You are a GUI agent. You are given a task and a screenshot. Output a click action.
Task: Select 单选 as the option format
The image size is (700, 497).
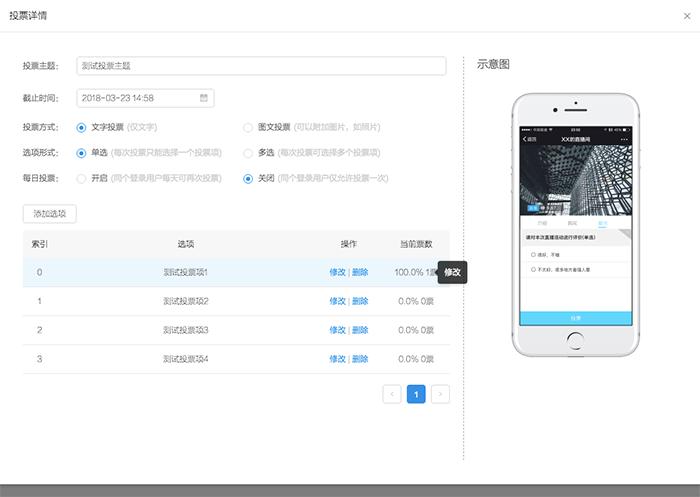point(81,153)
